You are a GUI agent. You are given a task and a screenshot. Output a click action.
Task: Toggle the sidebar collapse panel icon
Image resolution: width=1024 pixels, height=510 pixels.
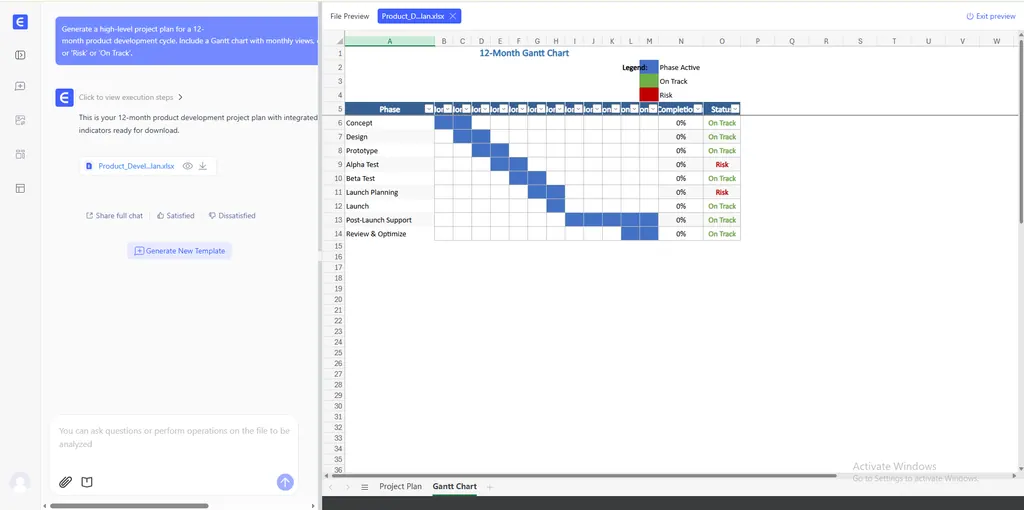[x=20, y=55]
